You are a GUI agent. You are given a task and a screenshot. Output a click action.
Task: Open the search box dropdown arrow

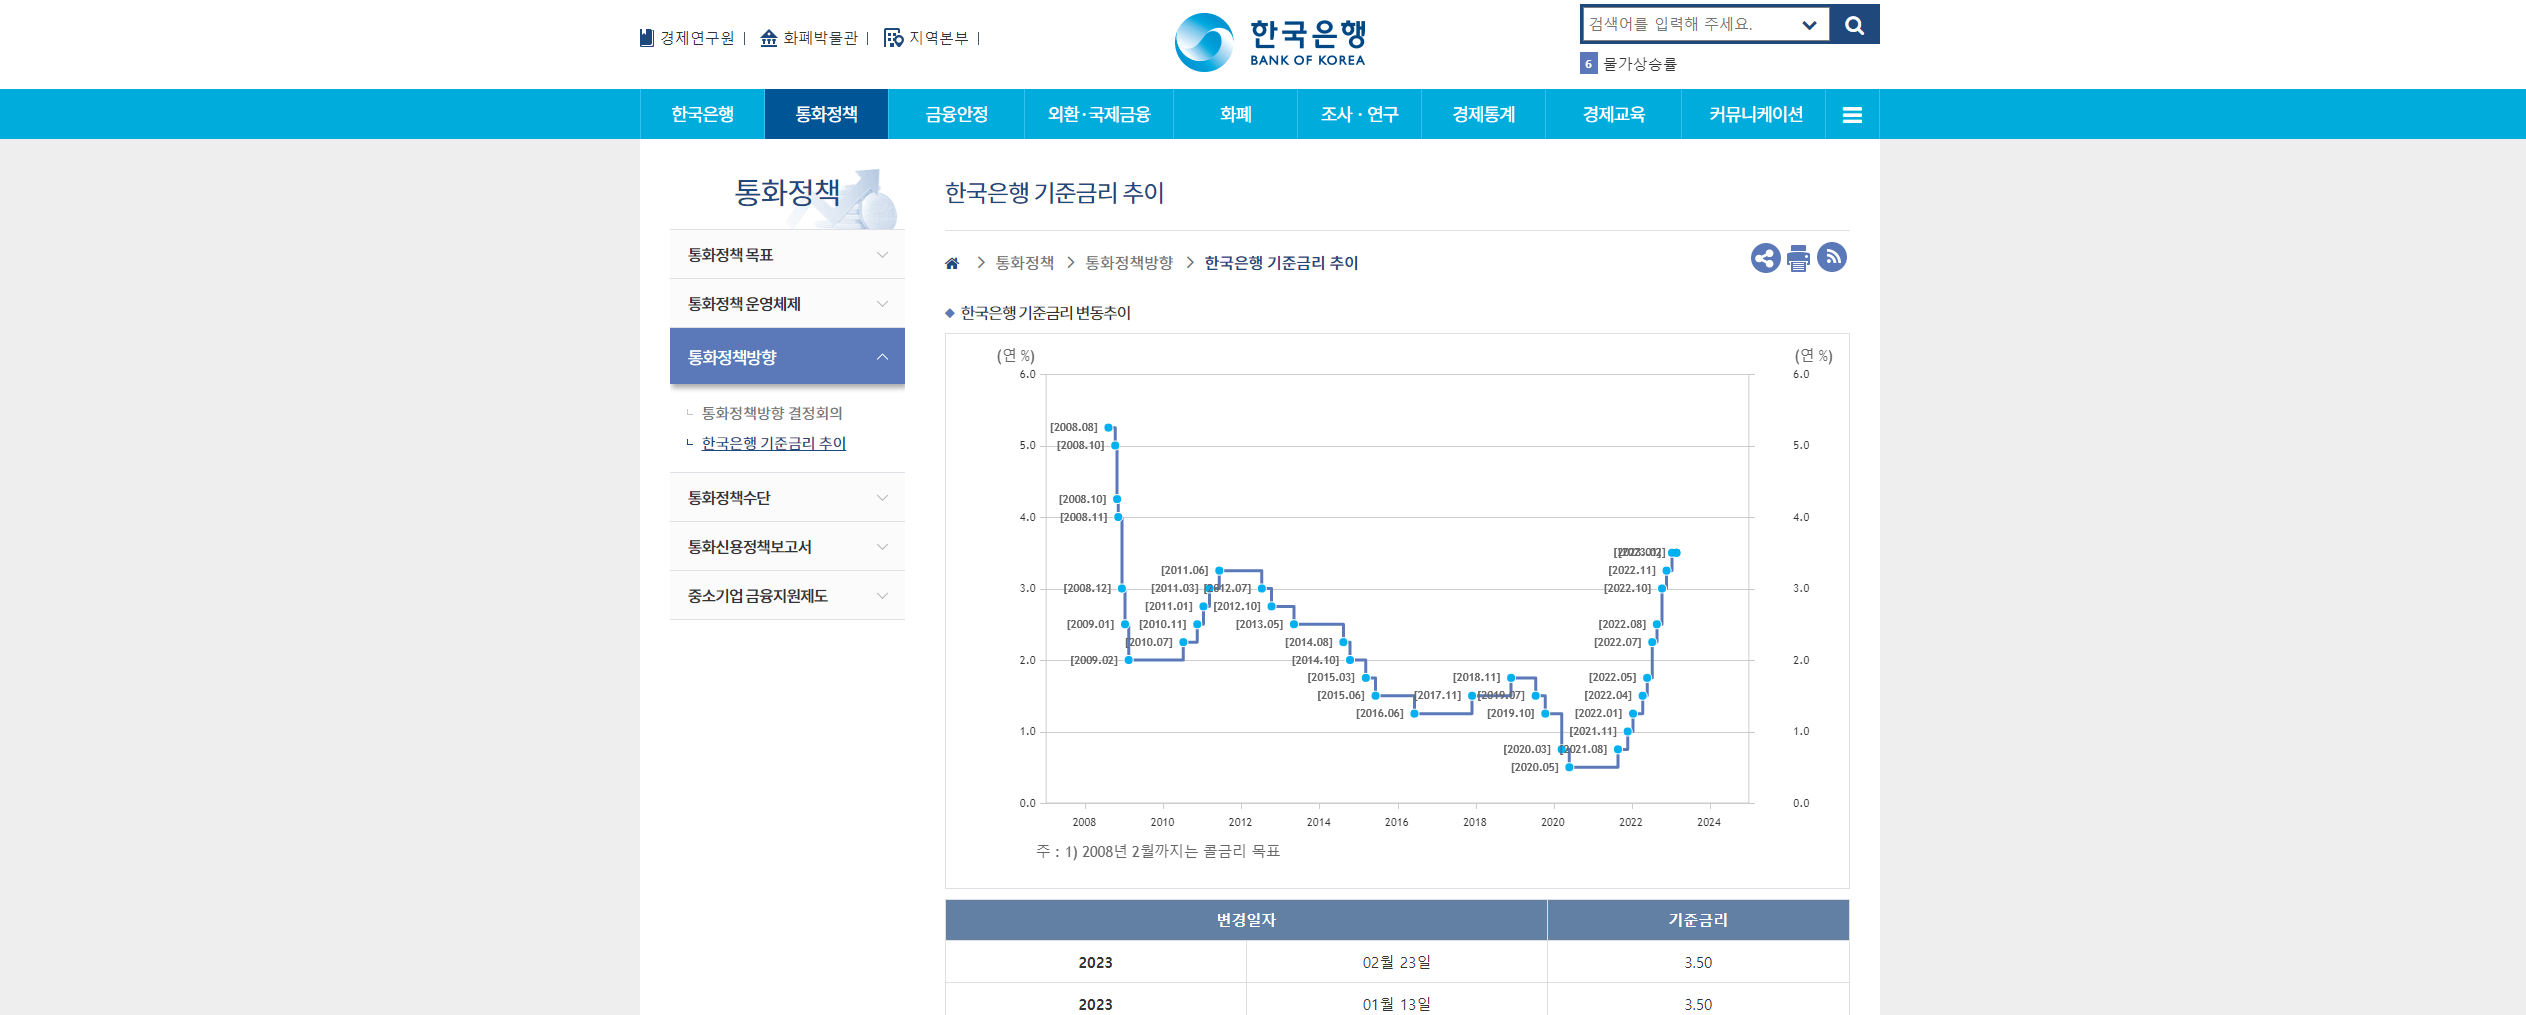pos(1809,25)
